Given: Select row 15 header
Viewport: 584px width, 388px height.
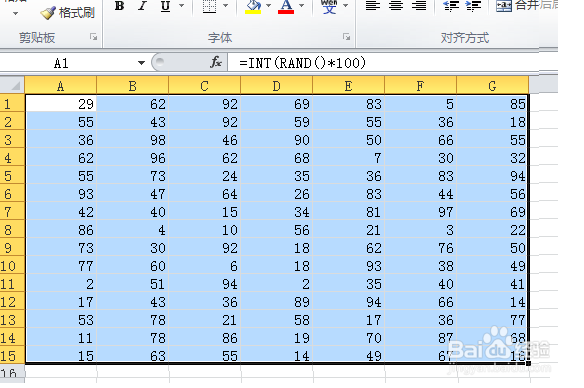Looking at the screenshot, I should (x=12, y=356).
